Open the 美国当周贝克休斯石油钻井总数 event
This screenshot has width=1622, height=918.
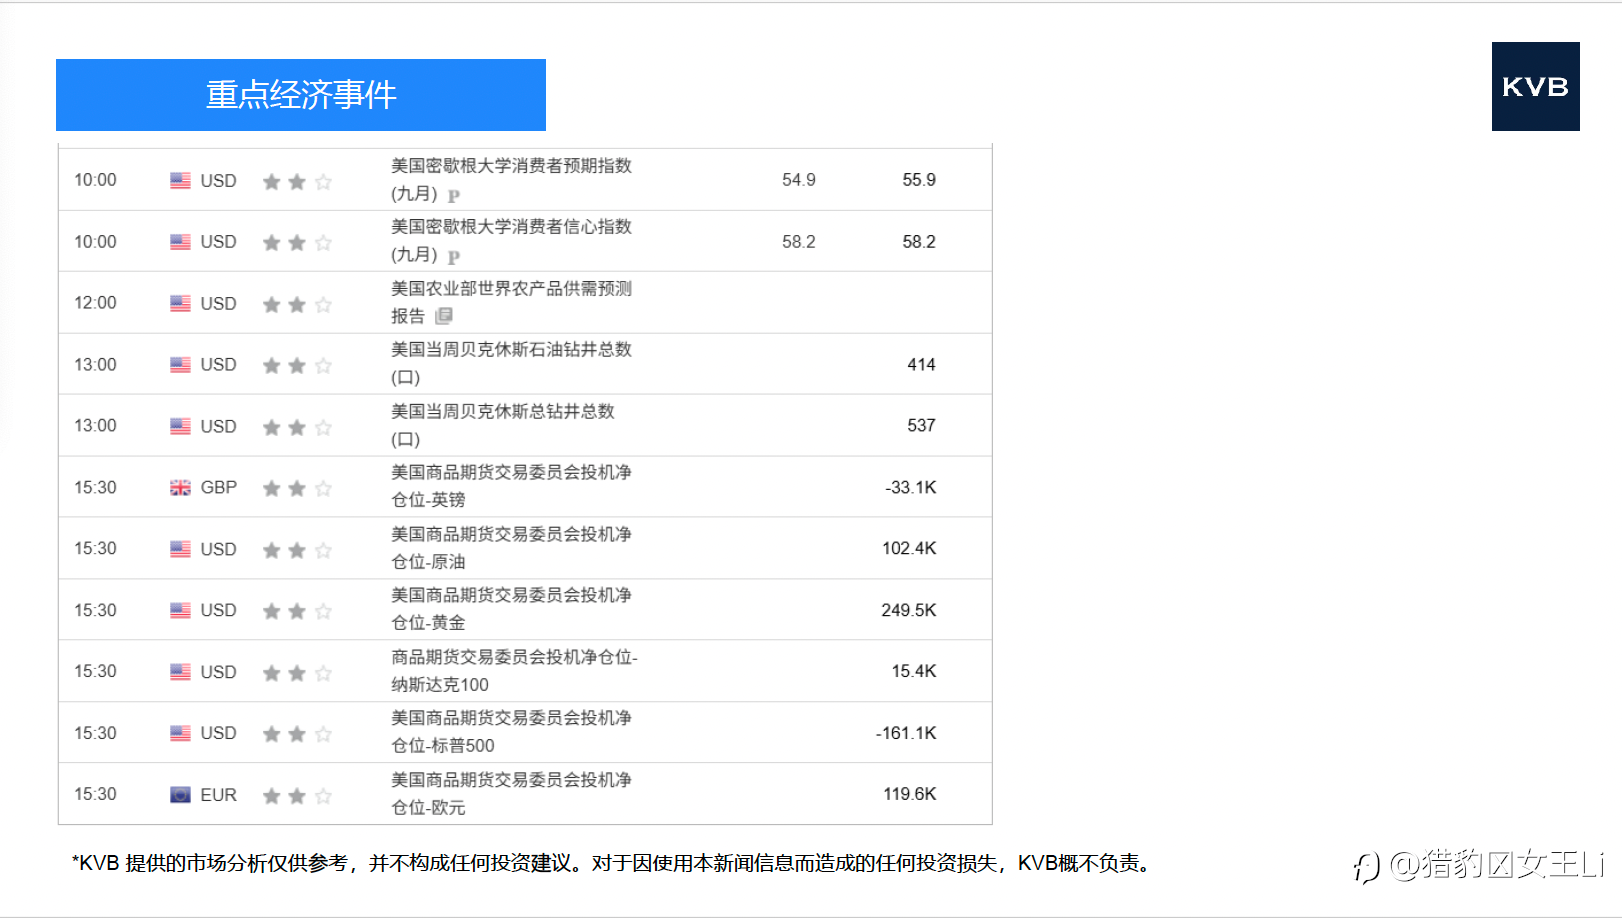(511, 363)
